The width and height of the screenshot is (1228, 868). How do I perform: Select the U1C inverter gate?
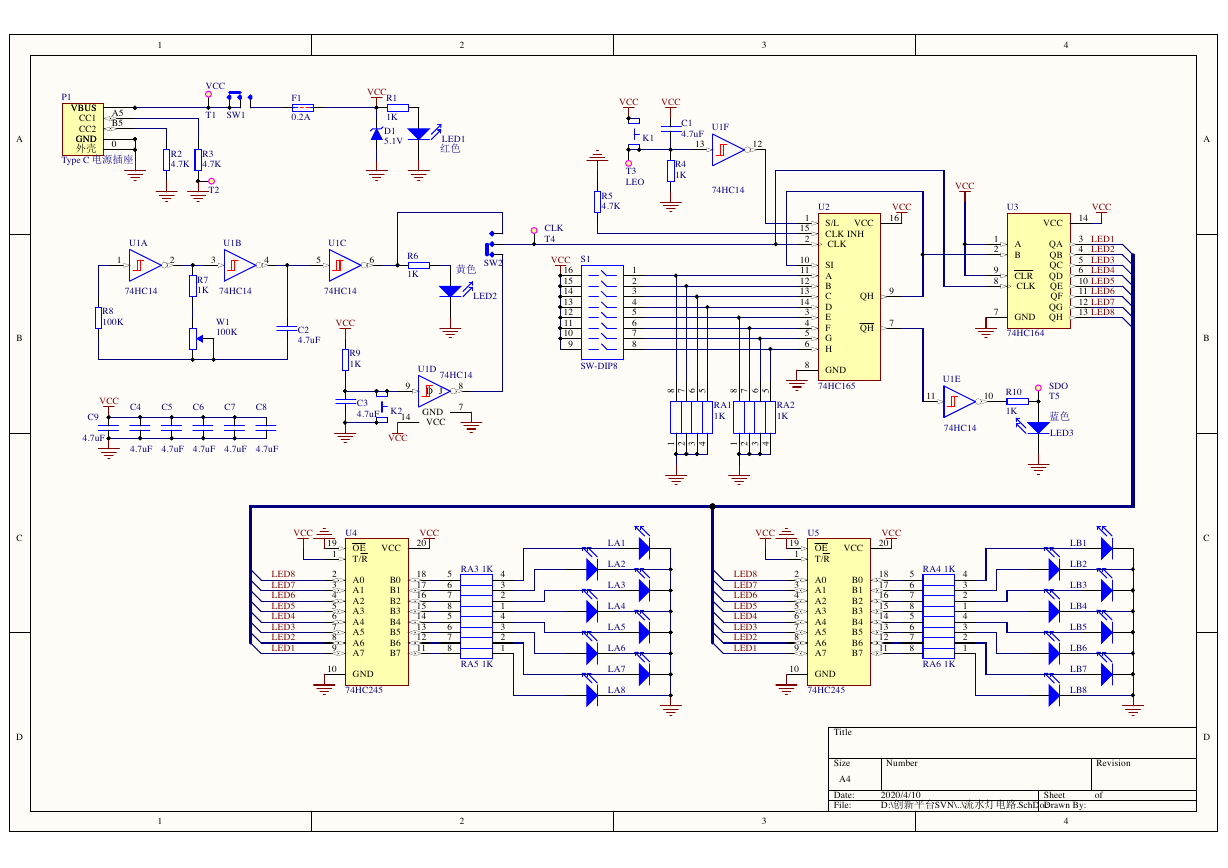345,264
